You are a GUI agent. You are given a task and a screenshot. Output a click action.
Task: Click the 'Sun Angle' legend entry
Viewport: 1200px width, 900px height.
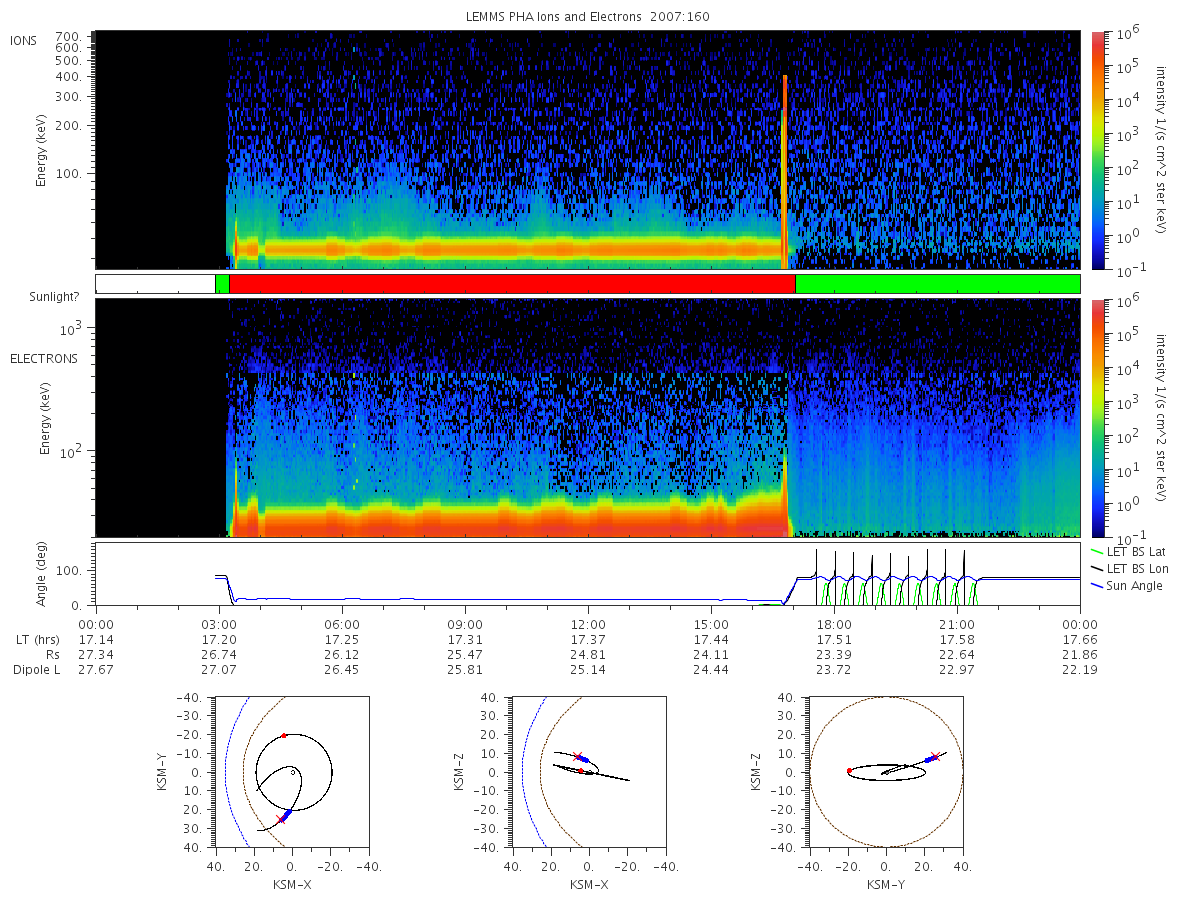pyautogui.click(x=1127, y=585)
